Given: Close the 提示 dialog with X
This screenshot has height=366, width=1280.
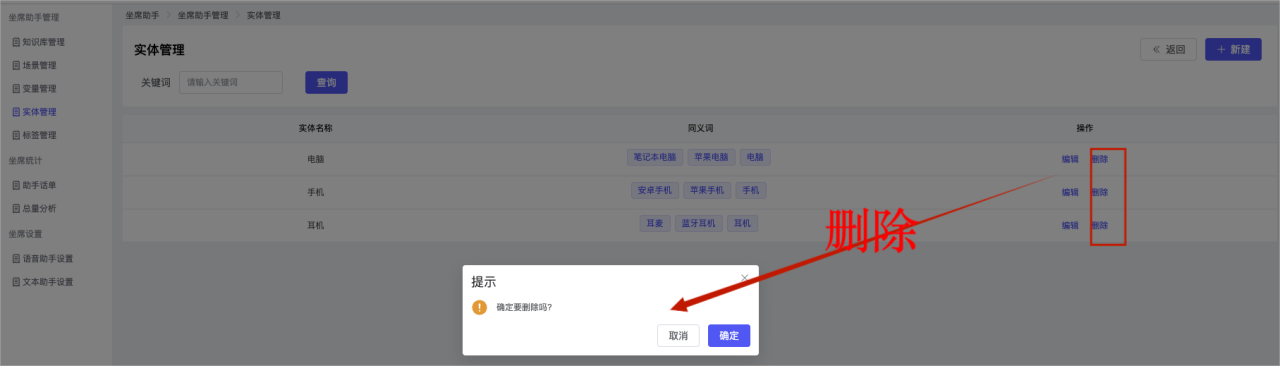Looking at the screenshot, I should 744,277.
